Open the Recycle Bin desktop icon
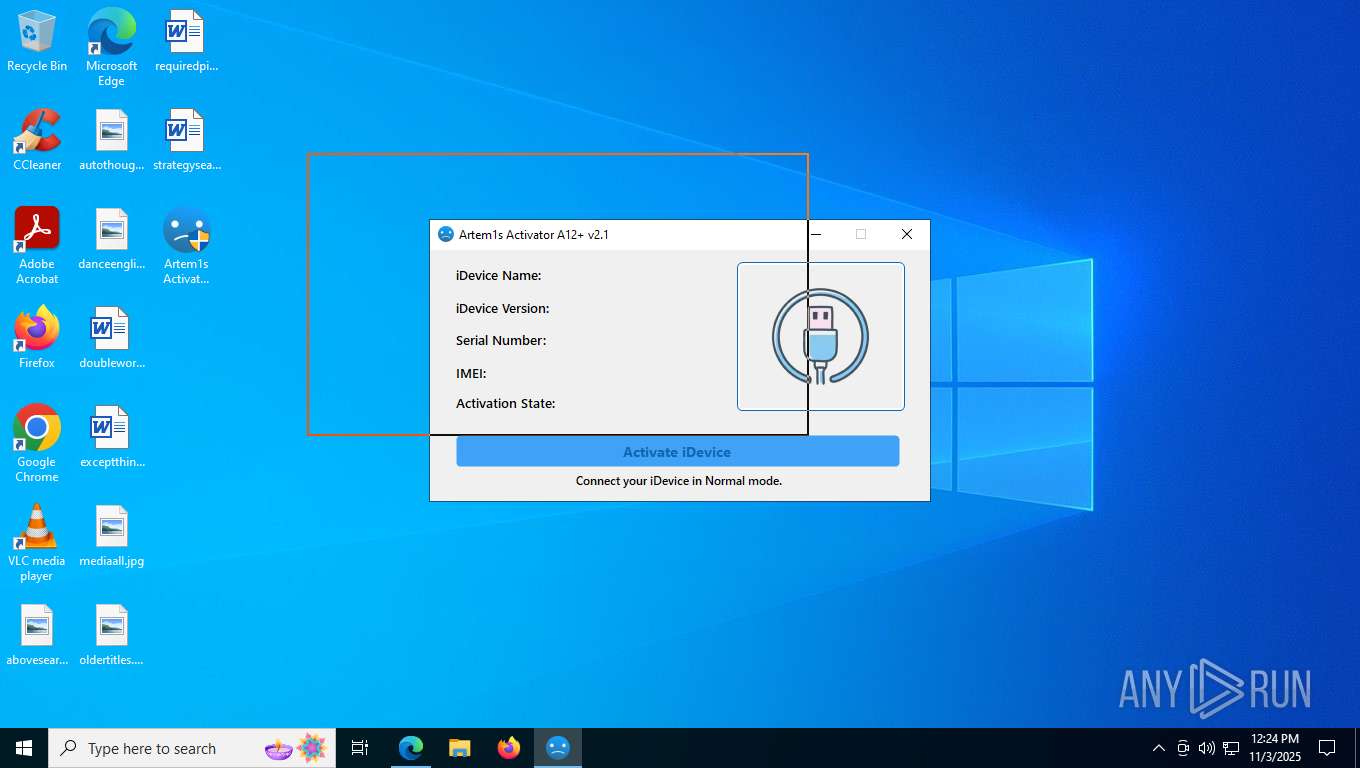 coord(37,41)
